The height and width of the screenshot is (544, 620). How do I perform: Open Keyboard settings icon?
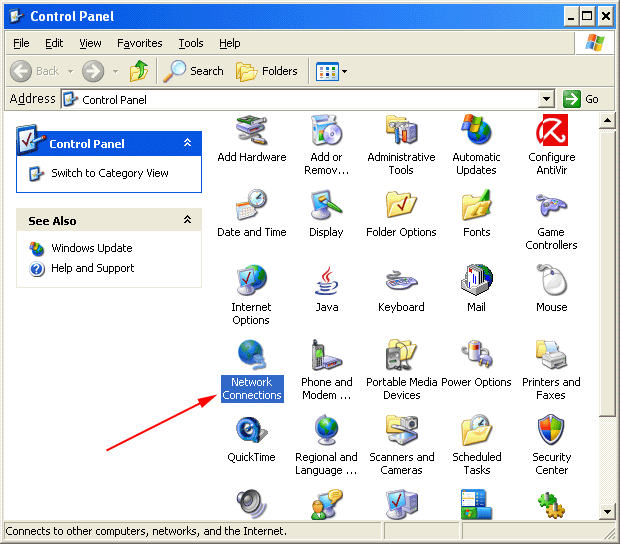(x=401, y=281)
